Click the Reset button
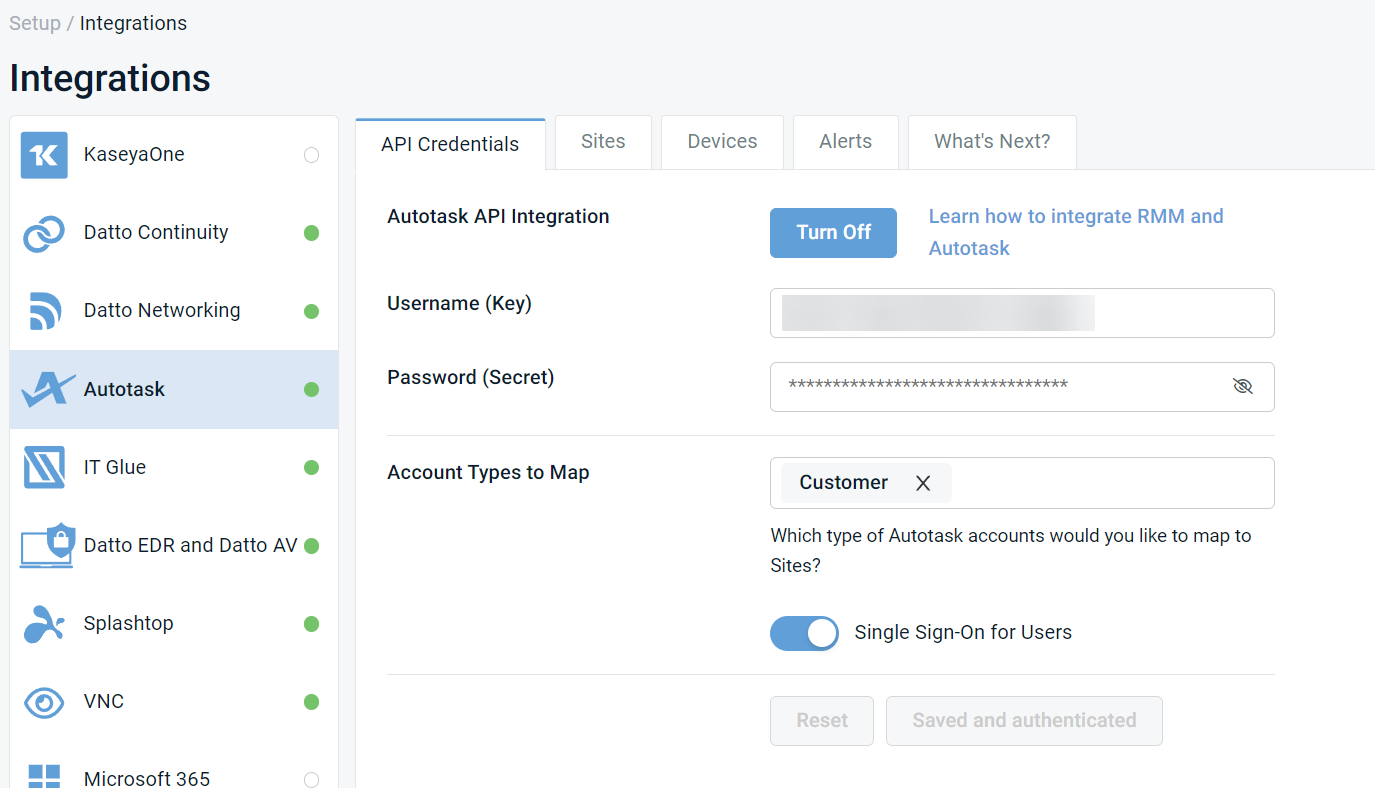This screenshot has width=1375, height=788. click(822, 721)
